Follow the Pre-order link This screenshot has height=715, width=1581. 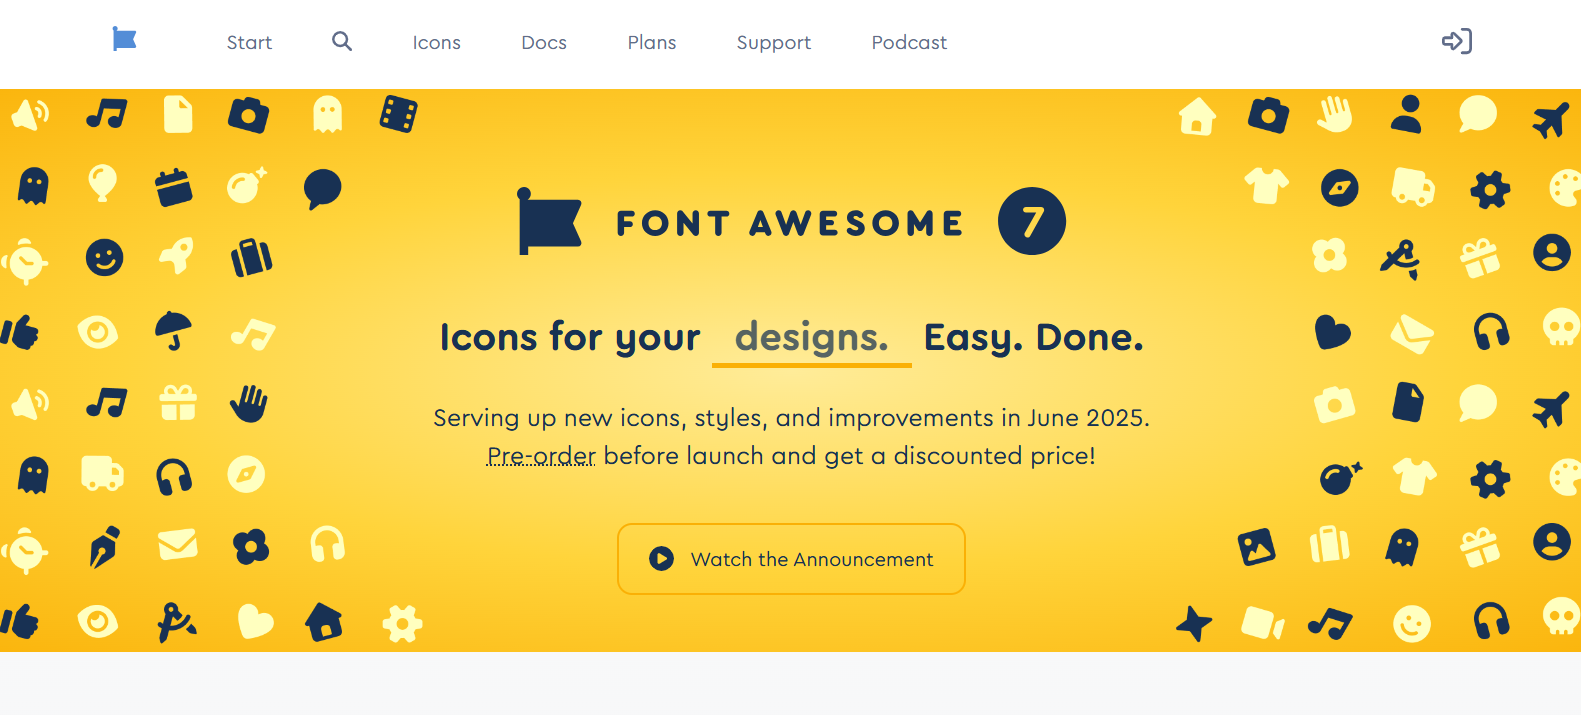coord(541,456)
